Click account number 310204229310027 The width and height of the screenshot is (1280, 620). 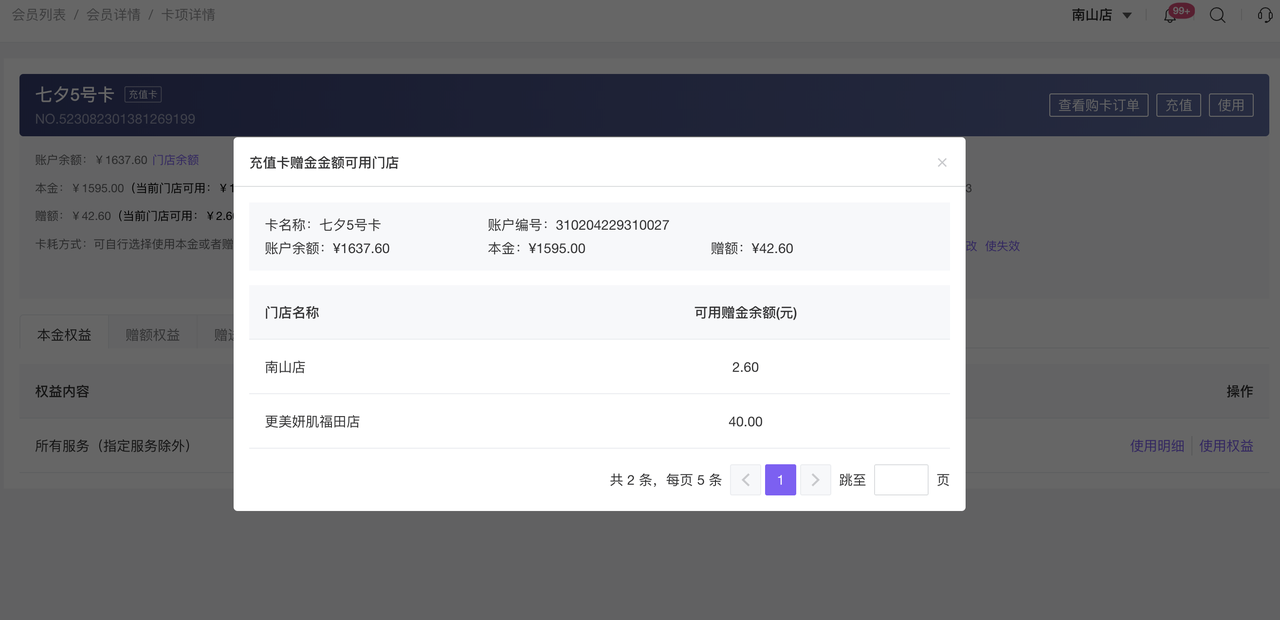coord(613,225)
